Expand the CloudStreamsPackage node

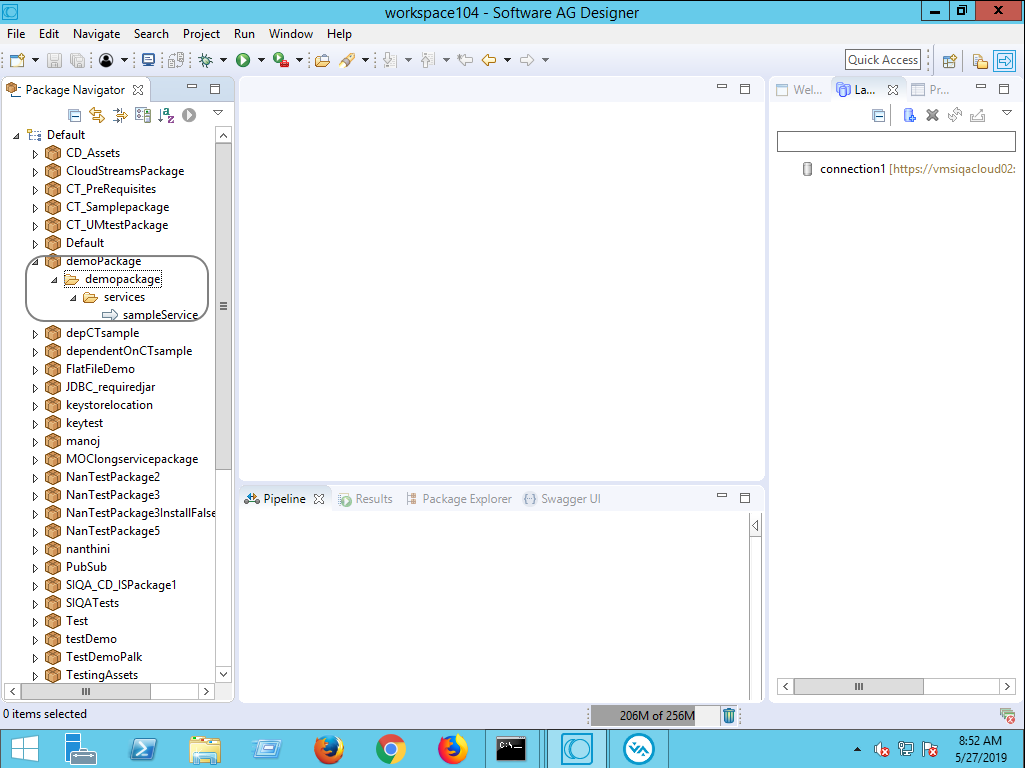(x=35, y=172)
